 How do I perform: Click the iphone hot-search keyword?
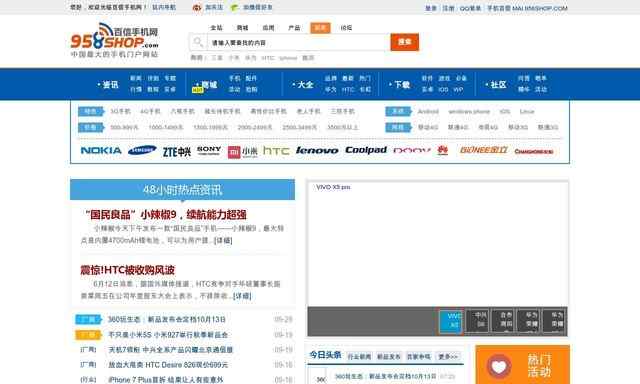(x=288, y=58)
